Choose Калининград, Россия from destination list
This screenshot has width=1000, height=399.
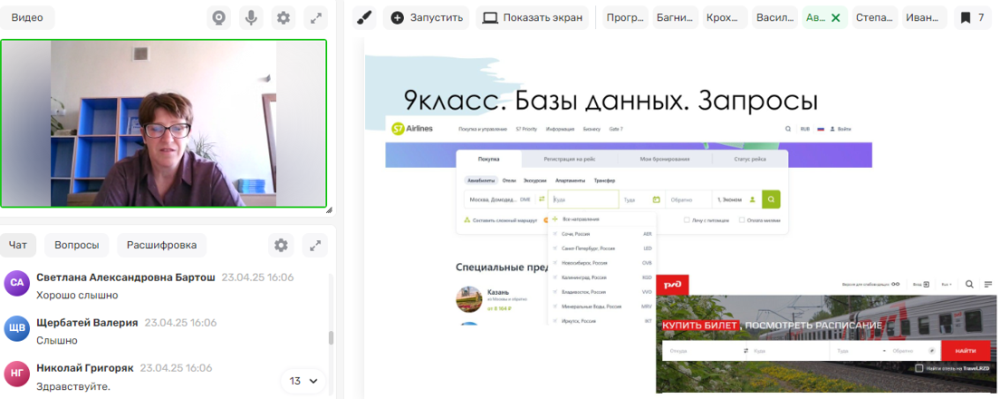pos(601,278)
